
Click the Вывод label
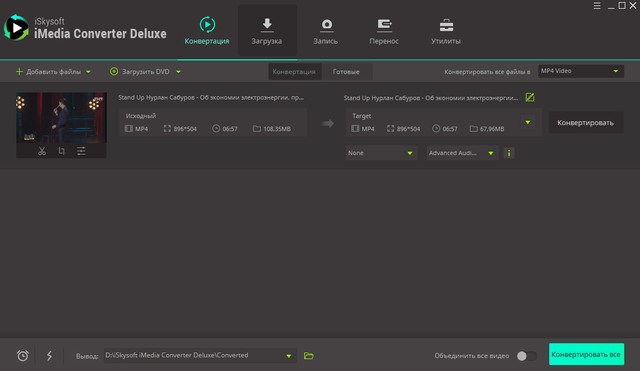pos(87,356)
